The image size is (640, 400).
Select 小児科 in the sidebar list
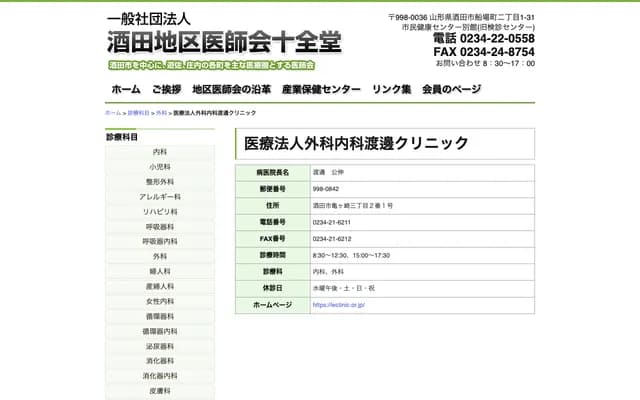[x=160, y=167]
